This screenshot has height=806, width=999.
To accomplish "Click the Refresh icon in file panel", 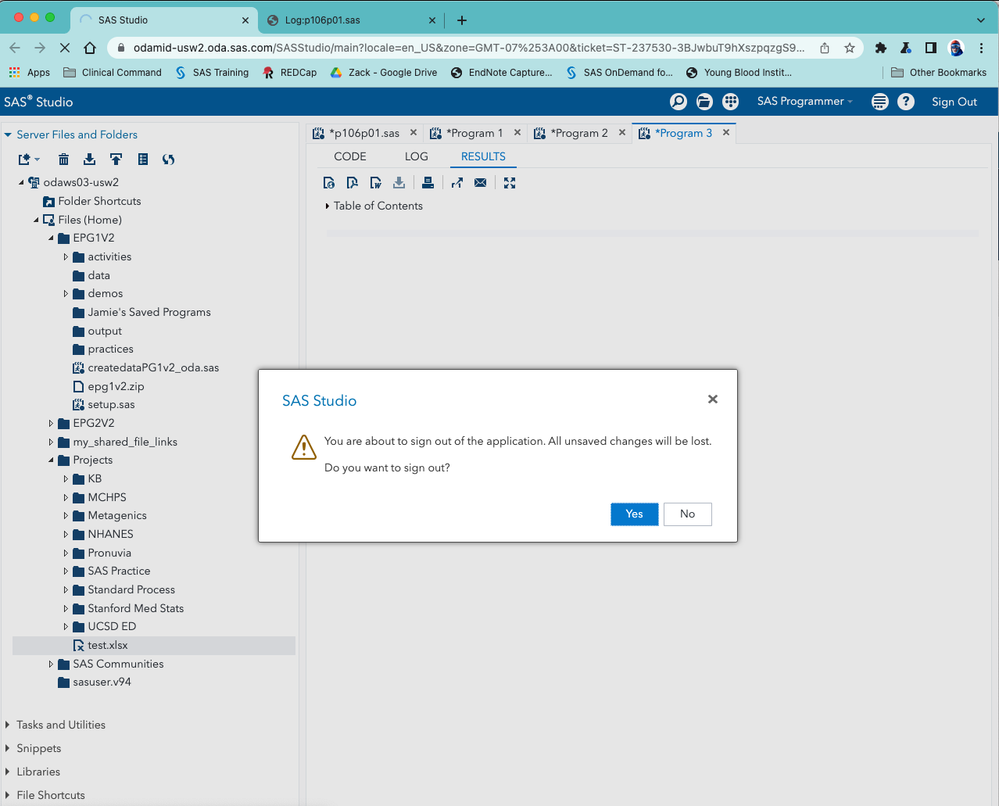I will pyautogui.click(x=168, y=159).
